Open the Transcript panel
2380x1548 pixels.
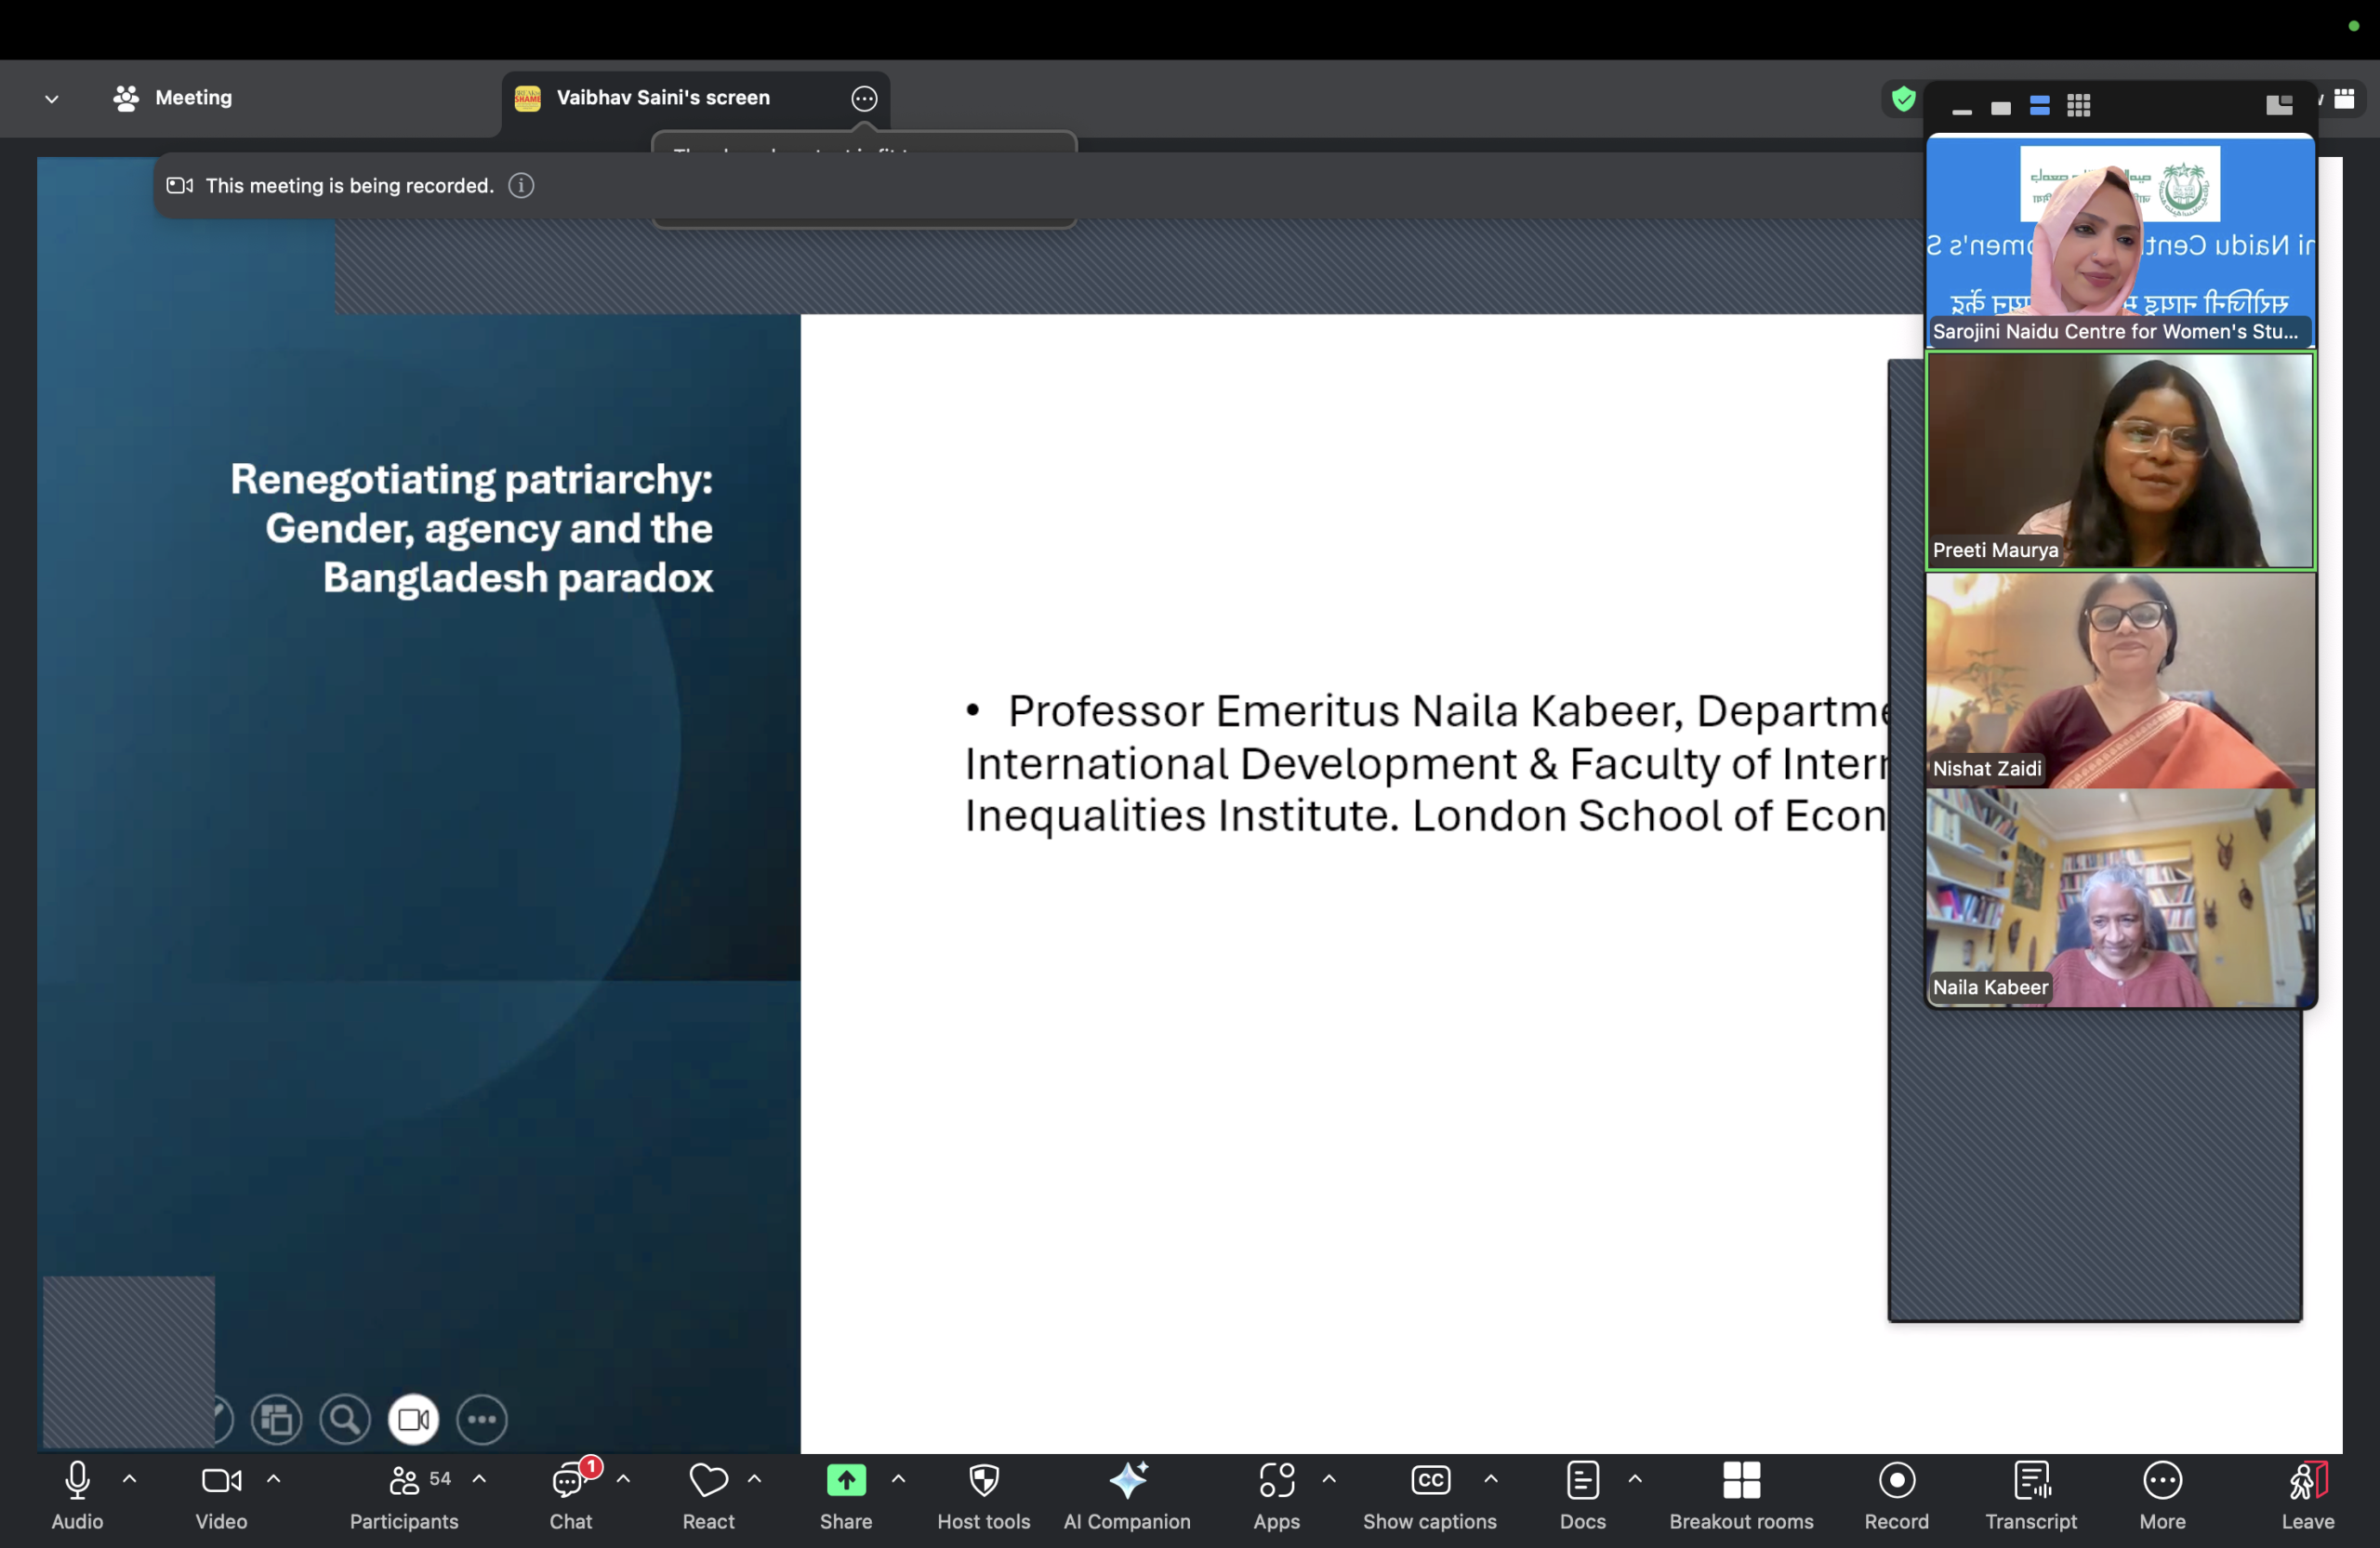(x=2031, y=1480)
